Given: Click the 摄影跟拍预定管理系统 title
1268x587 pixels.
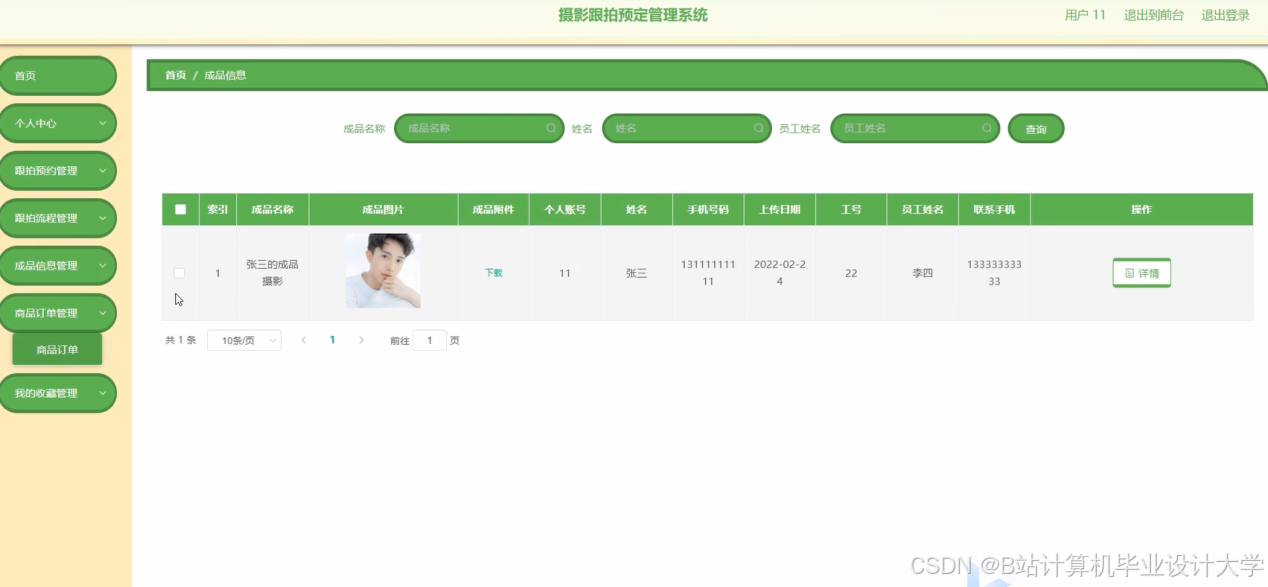Looking at the screenshot, I should coord(633,15).
